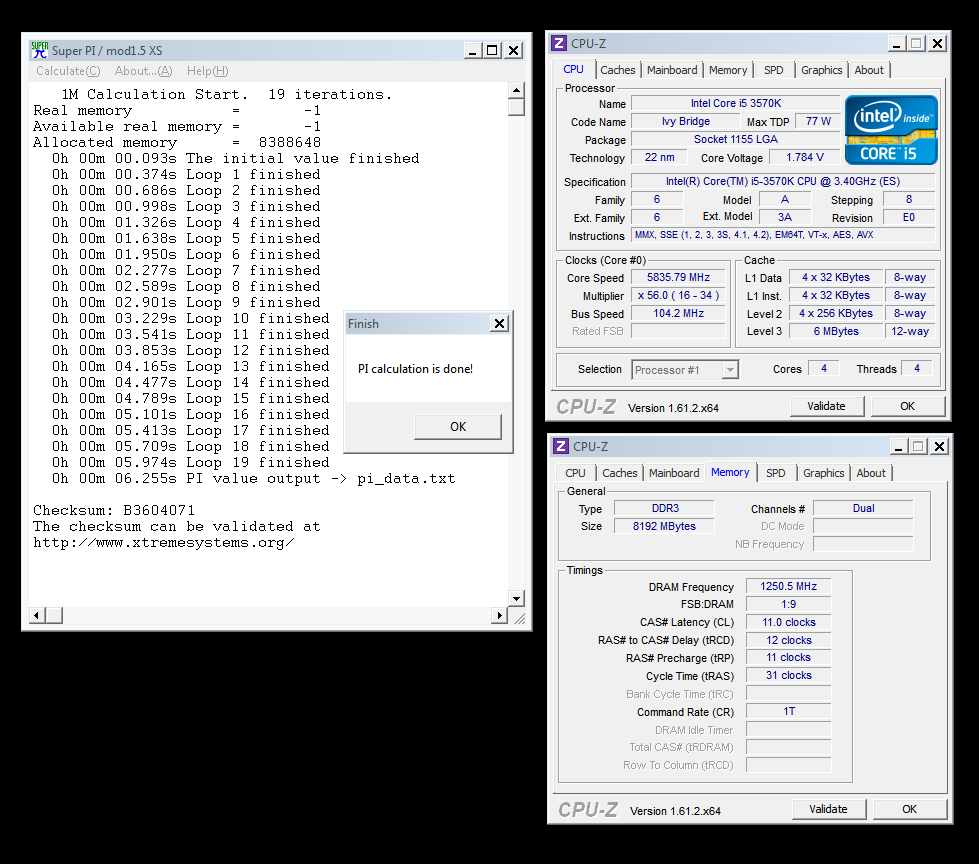Open Graphics tab in top CPU-Z window
The width and height of the screenshot is (979, 864).
[x=822, y=70]
